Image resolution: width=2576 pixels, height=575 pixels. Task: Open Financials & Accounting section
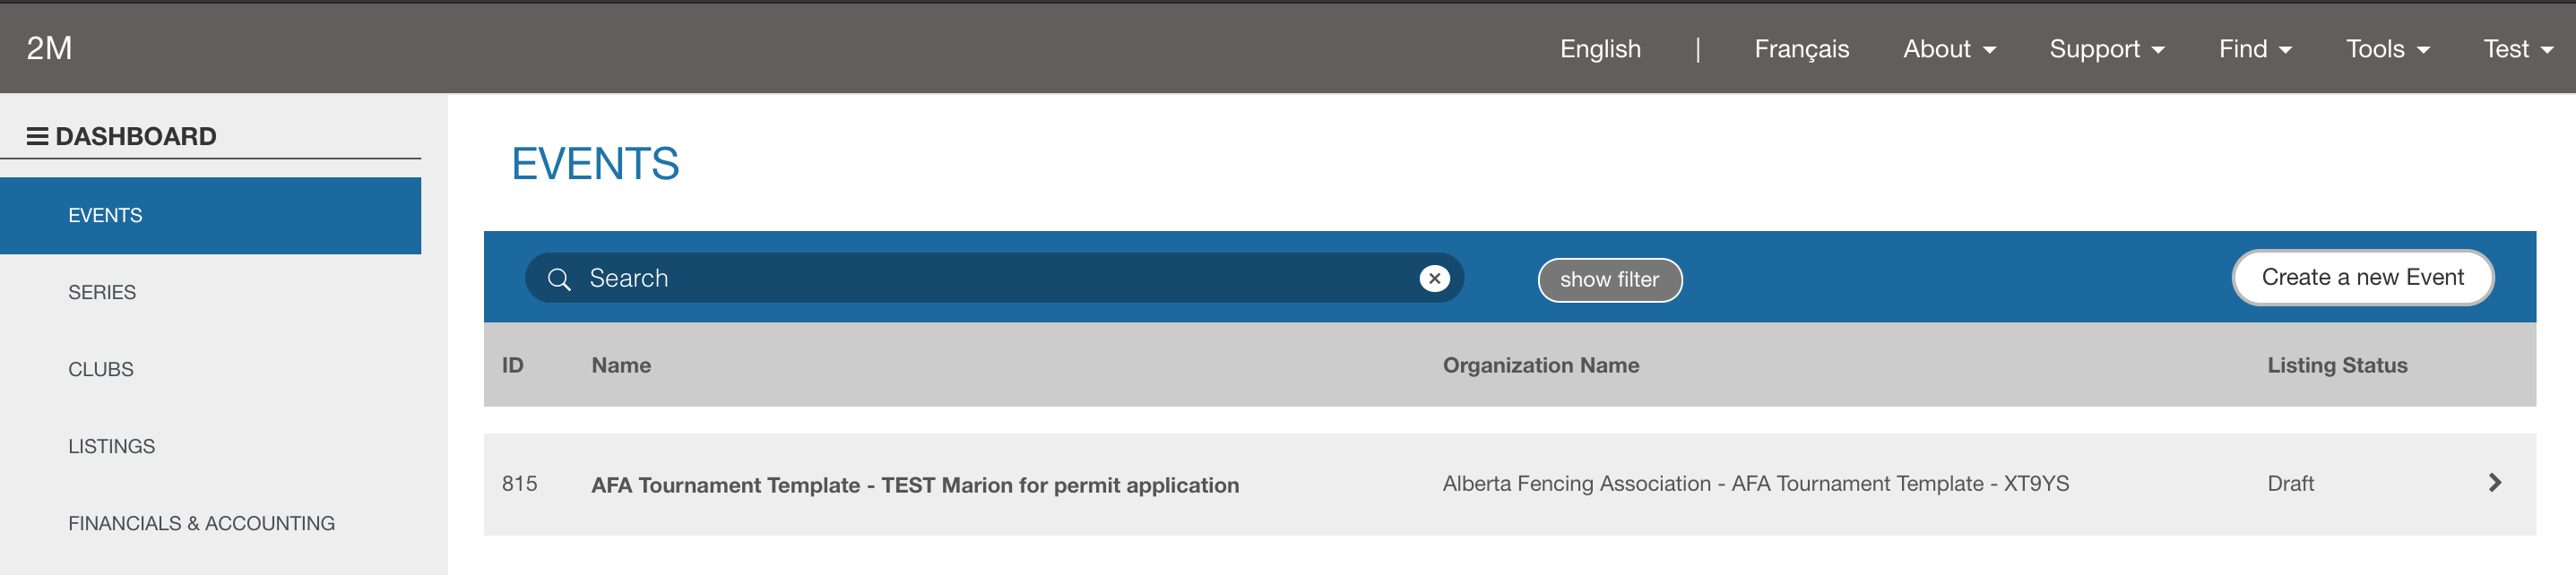click(201, 523)
